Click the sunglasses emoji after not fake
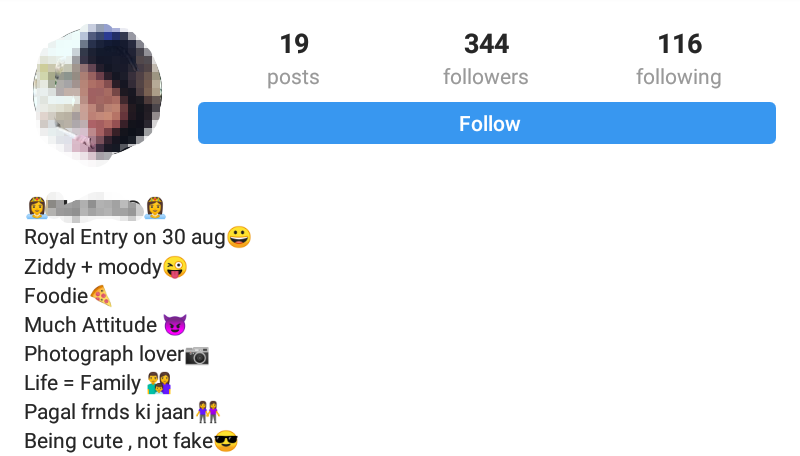Screen dimensions: 800x456 (226, 441)
